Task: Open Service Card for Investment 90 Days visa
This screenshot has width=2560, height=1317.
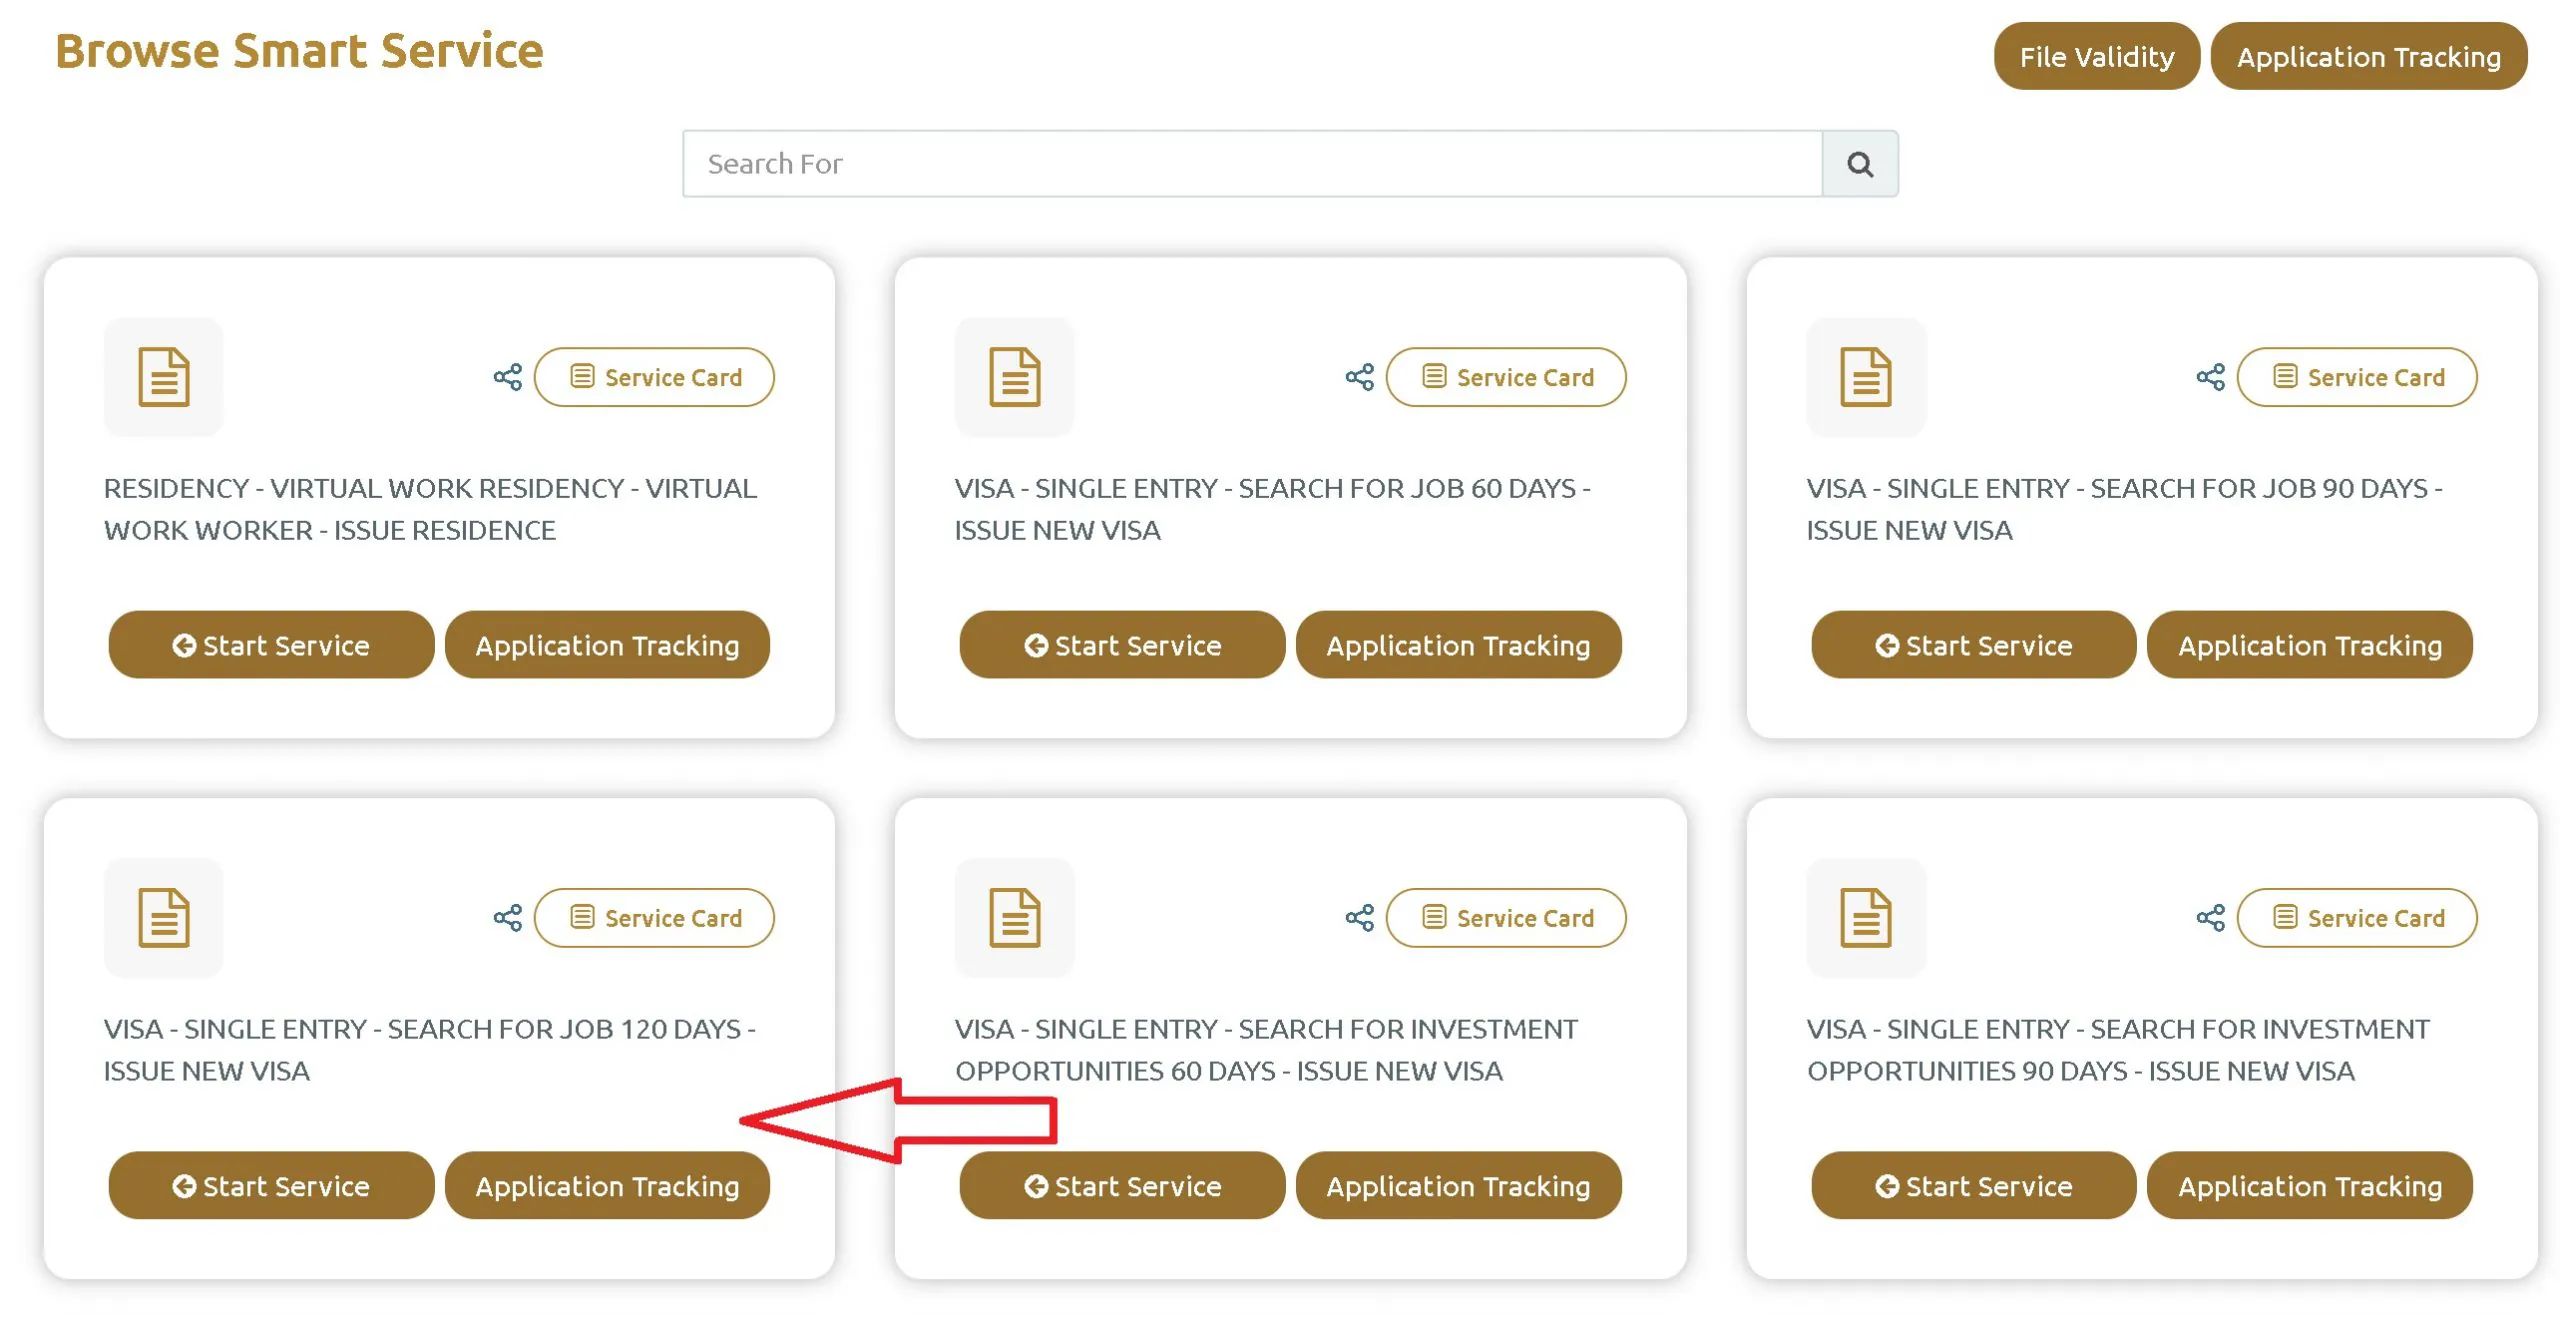Action: 2355,917
